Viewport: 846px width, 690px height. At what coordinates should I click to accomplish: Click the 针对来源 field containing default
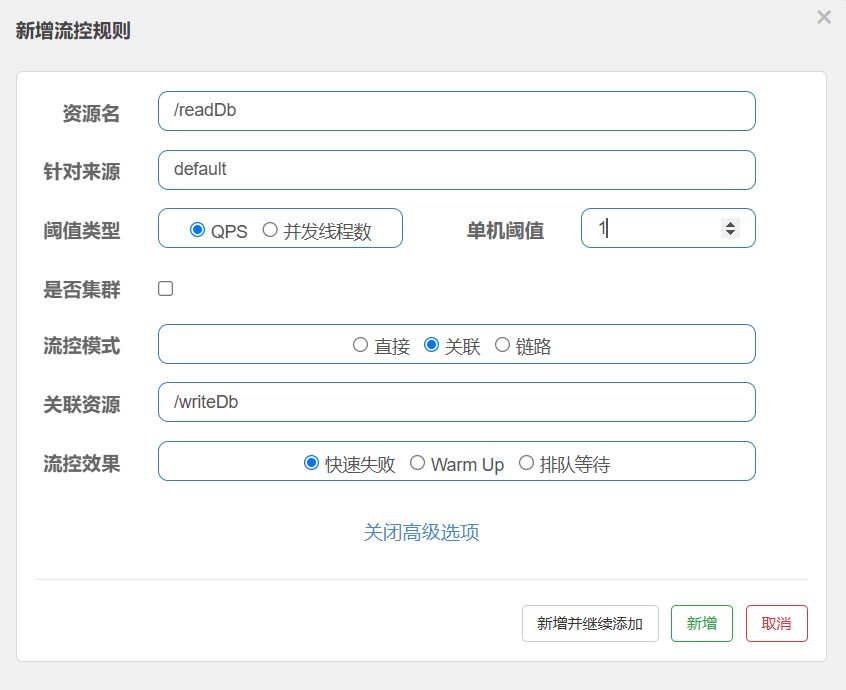456,170
